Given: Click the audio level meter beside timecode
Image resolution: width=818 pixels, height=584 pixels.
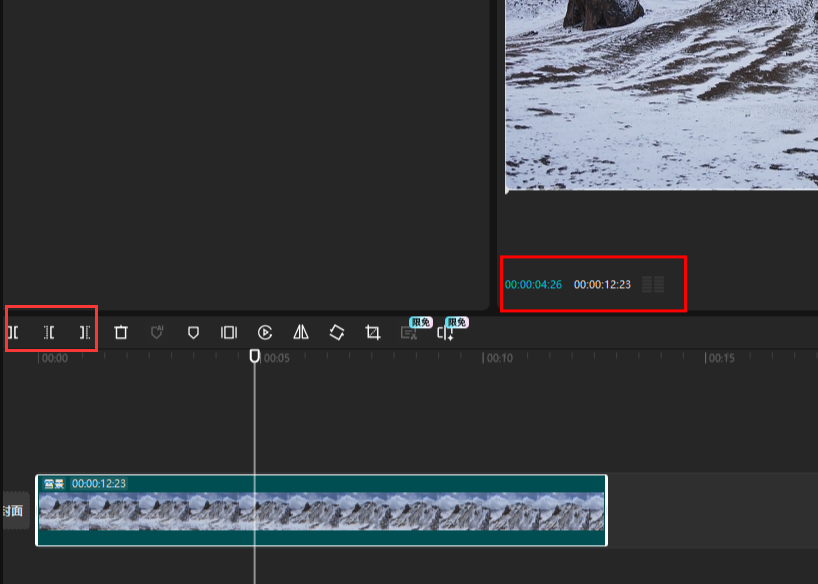Looking at the screenshot, I should [x=652, y=285].
